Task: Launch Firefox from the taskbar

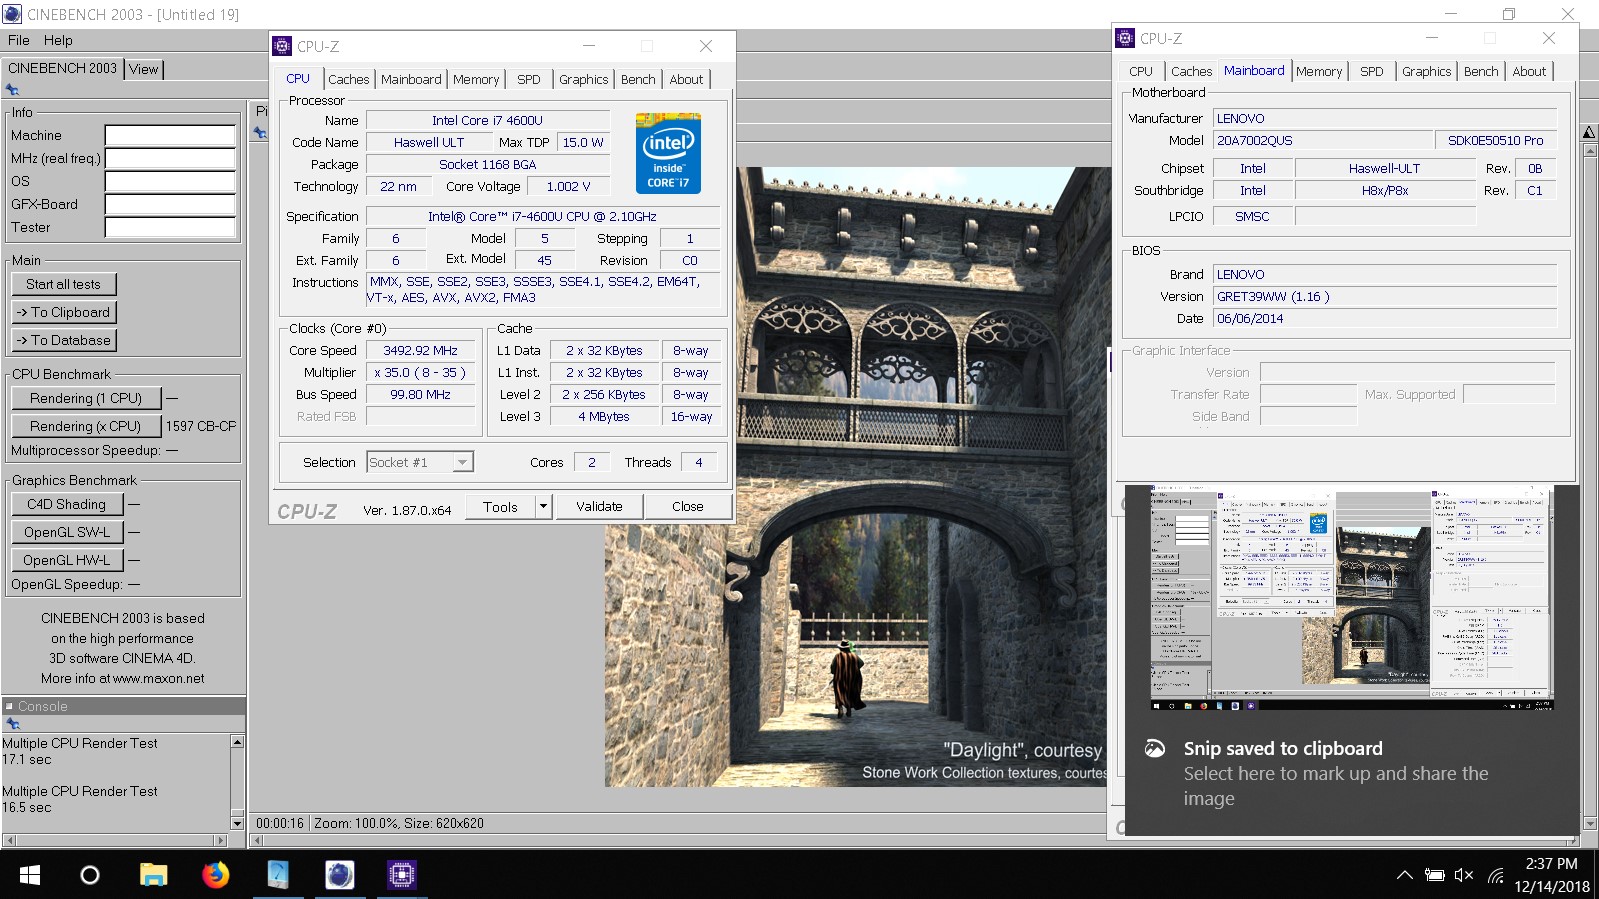Action: pos(215,875)
